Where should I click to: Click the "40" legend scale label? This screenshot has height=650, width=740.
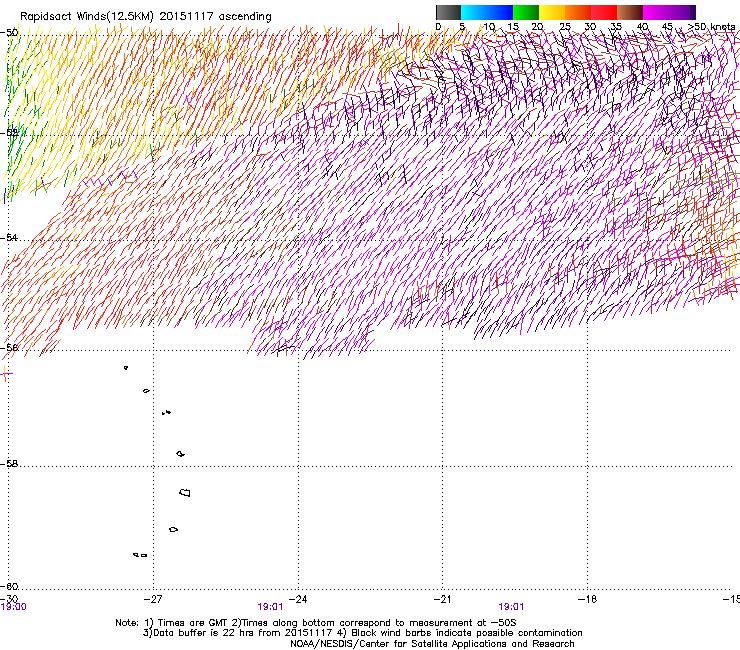(x=642, y=27)
